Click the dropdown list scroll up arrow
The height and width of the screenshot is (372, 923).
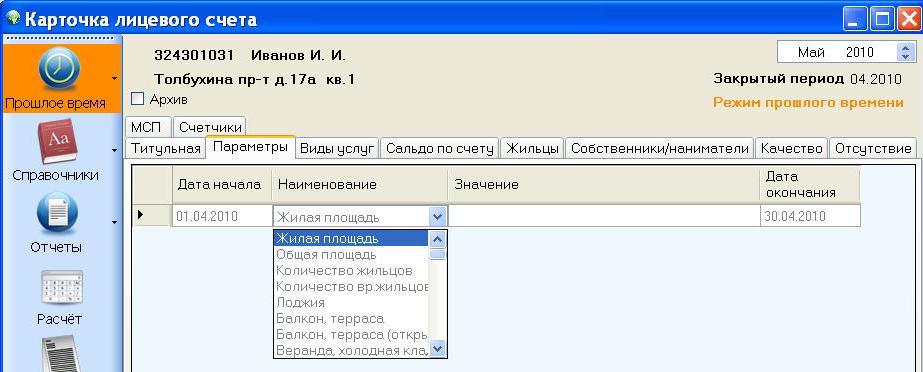click(x=437, y=239)
